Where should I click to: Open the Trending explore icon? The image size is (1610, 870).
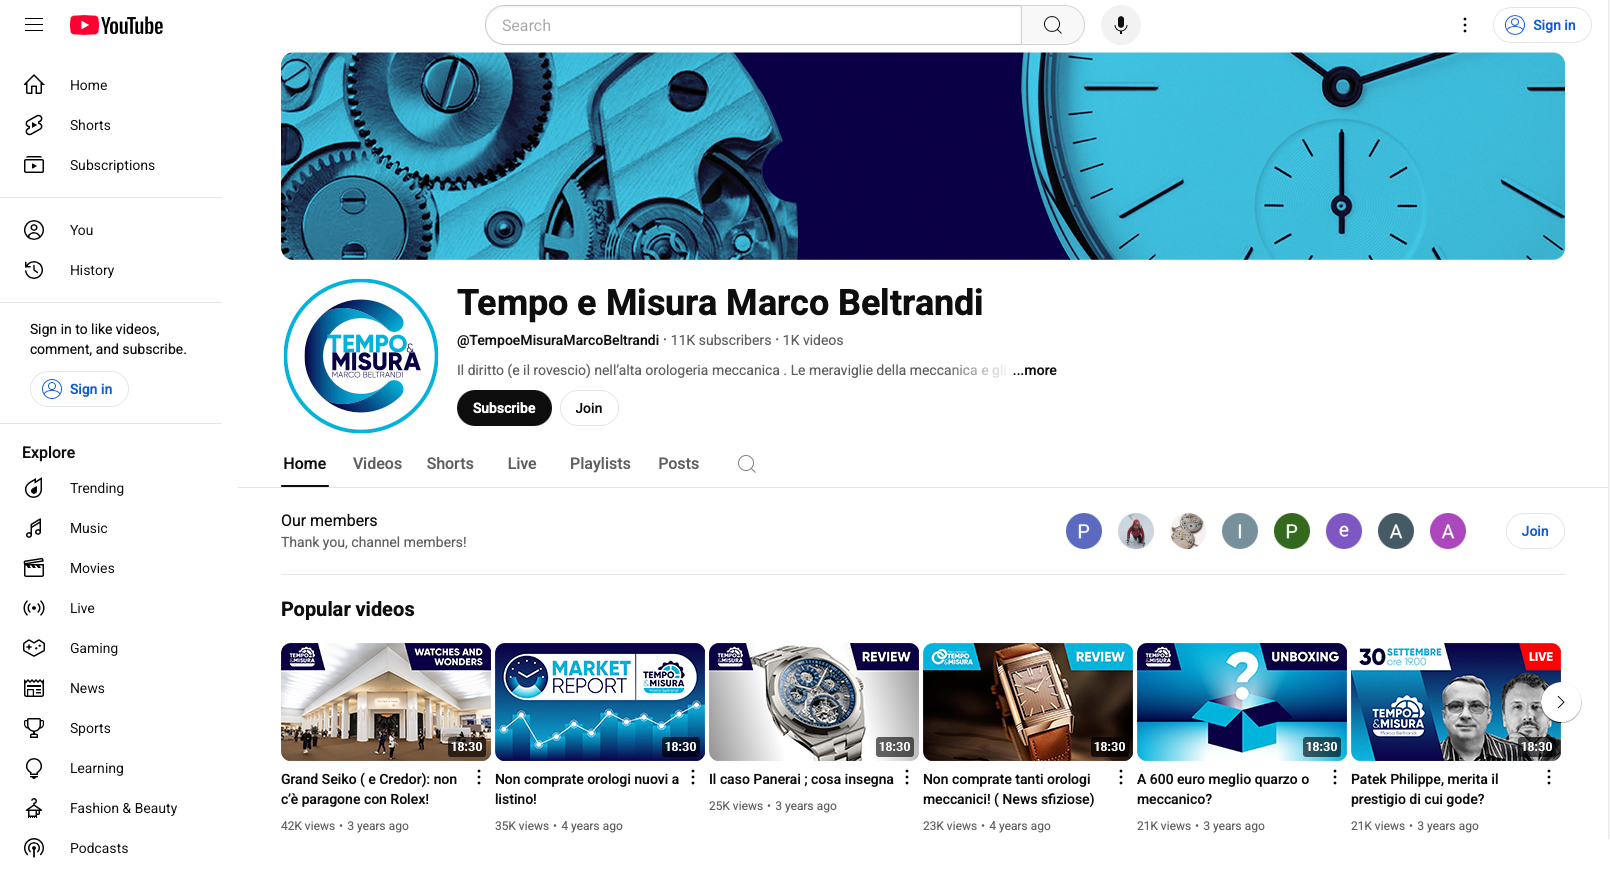point(34,488)
